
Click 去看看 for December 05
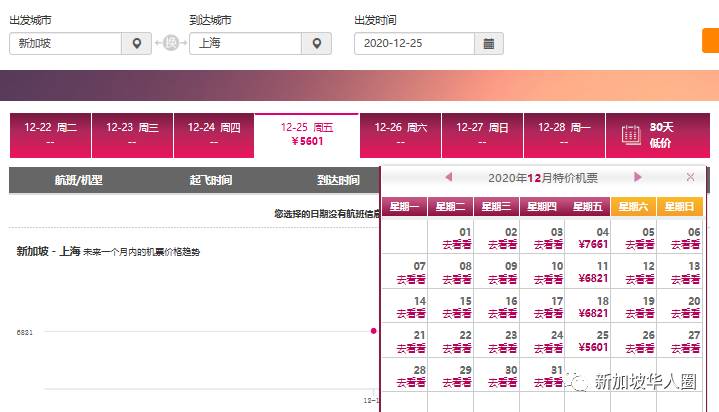640,245
